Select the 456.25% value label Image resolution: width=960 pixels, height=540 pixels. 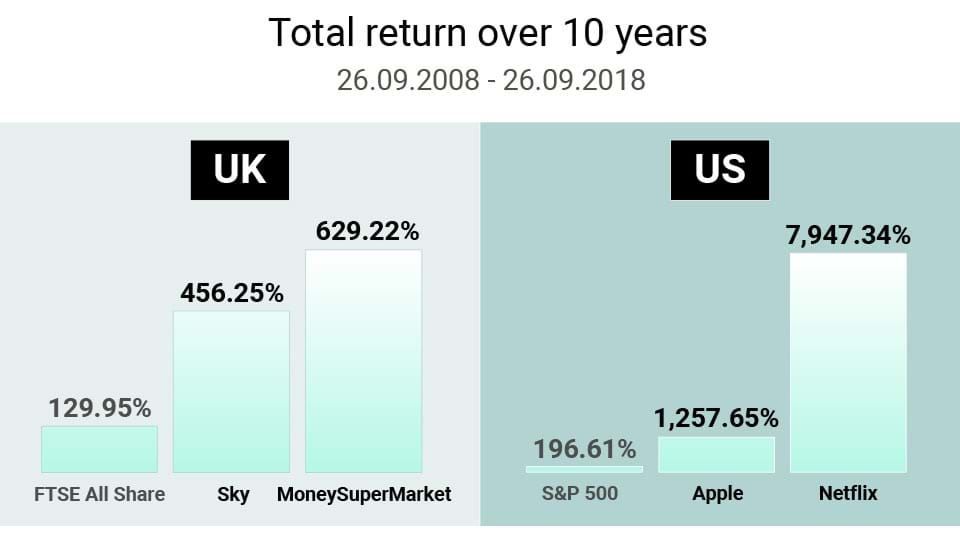coord(232,293)
